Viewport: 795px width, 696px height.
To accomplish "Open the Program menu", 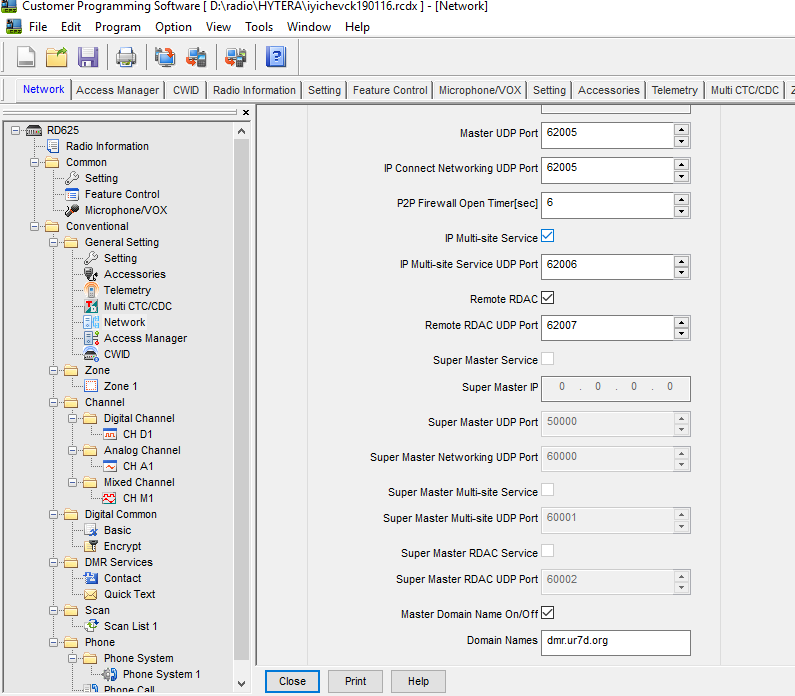I will coord(118,27).
